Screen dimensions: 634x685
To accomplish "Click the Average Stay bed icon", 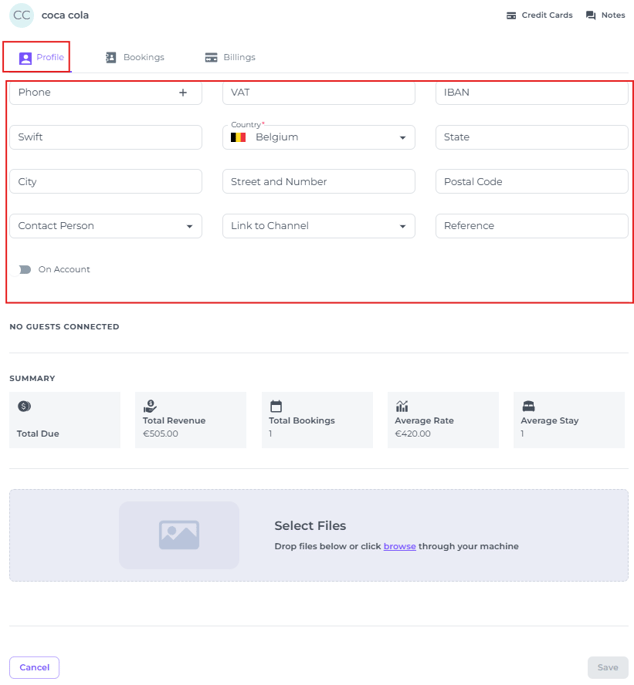I will [528, 406].
